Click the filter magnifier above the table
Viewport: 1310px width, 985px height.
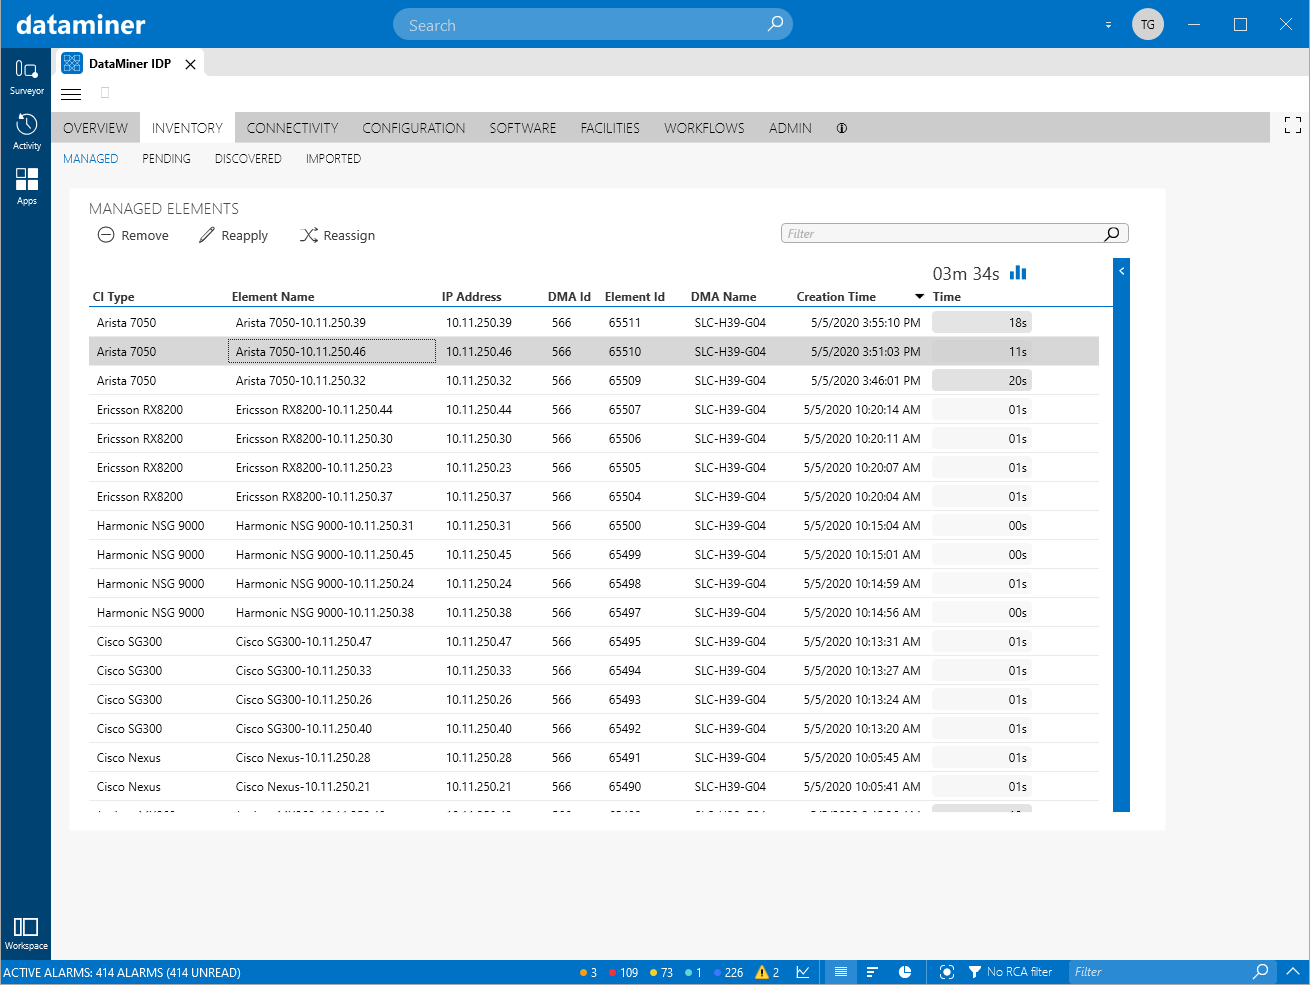coord(1112,234)
